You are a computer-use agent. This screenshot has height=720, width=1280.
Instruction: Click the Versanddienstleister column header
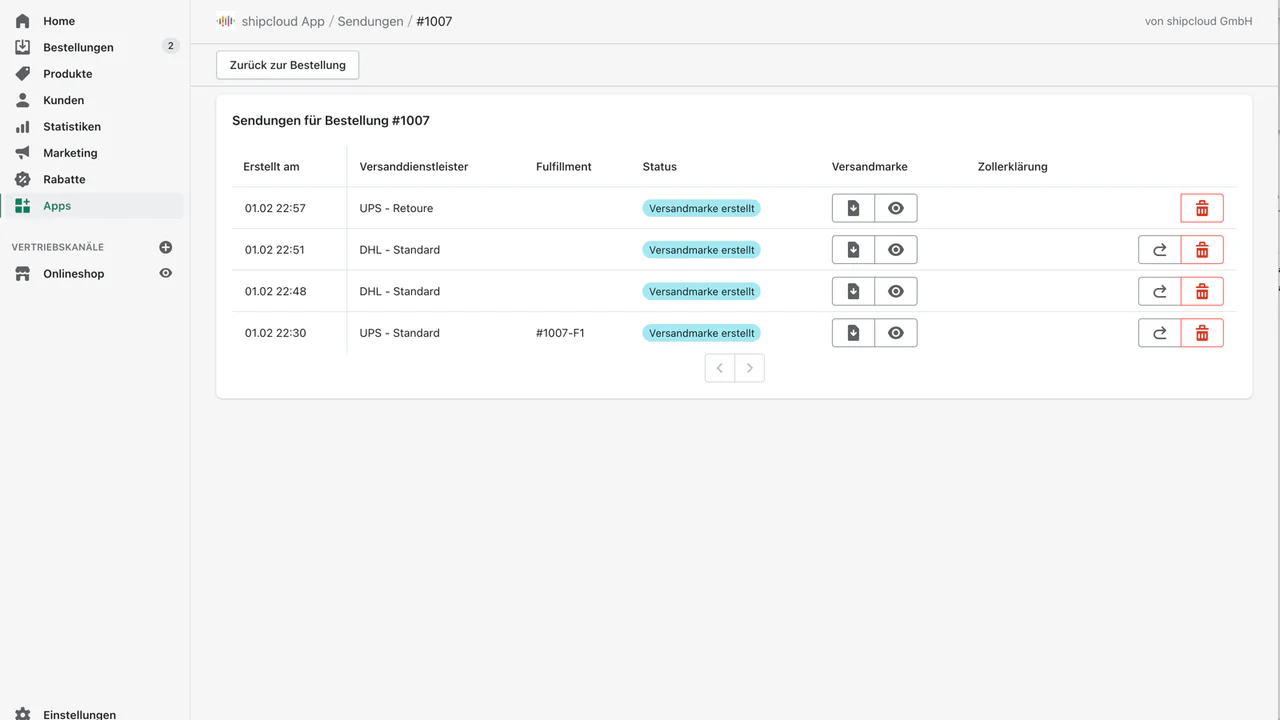tap(414, 167)
